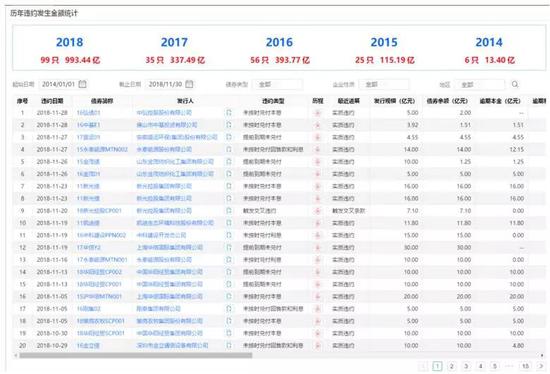The width and height of the screenshot is (550, 374).
Task: Click the magnifier search icon beside filters
Action: (x=515, y=84)
